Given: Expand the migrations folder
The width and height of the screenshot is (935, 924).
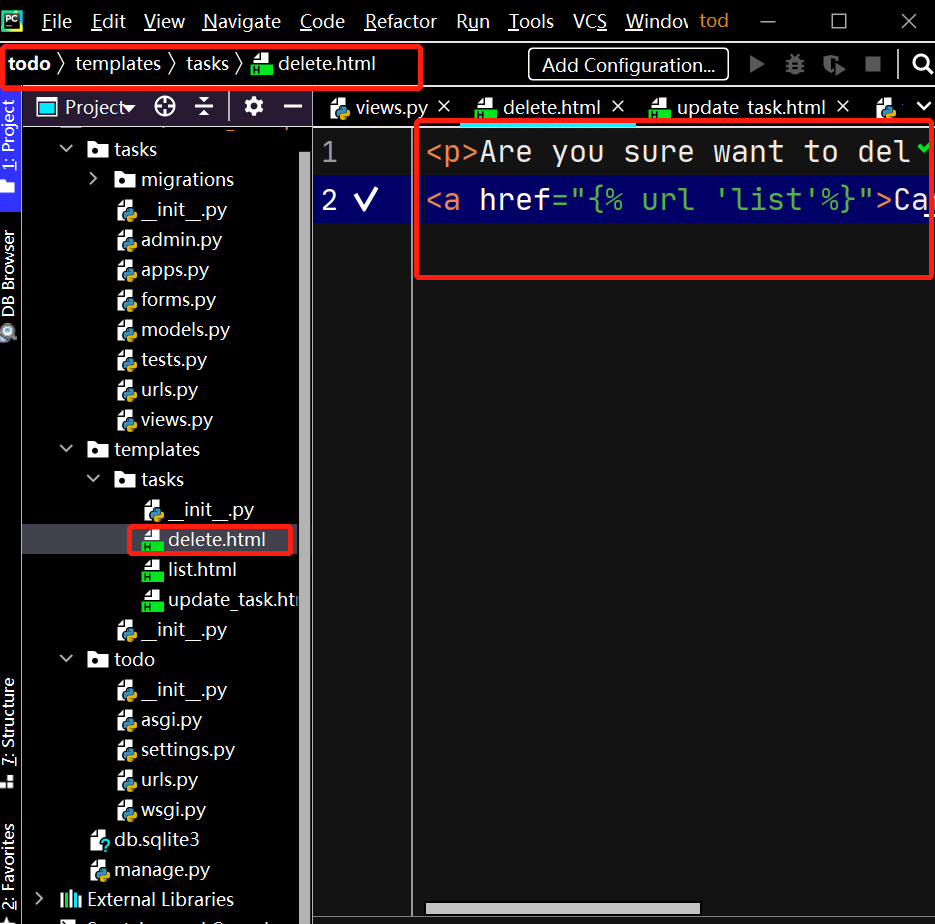Looking at the screenshot, I should [x=93, y=179].
